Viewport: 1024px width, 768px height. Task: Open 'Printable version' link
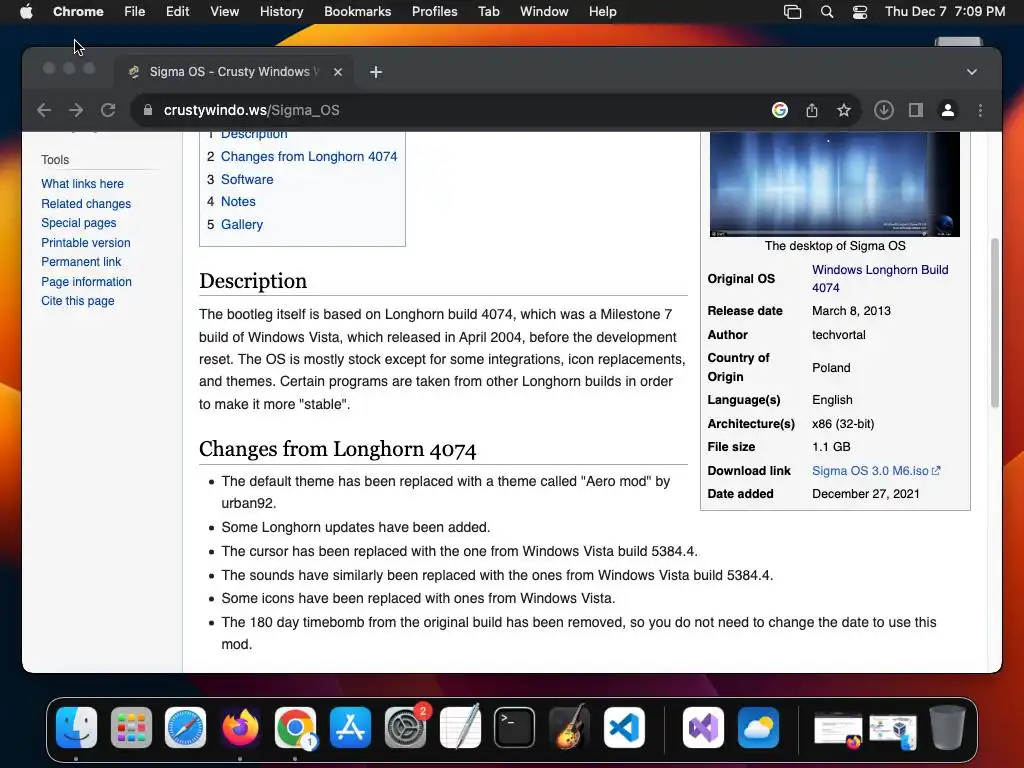click(86, 242)
